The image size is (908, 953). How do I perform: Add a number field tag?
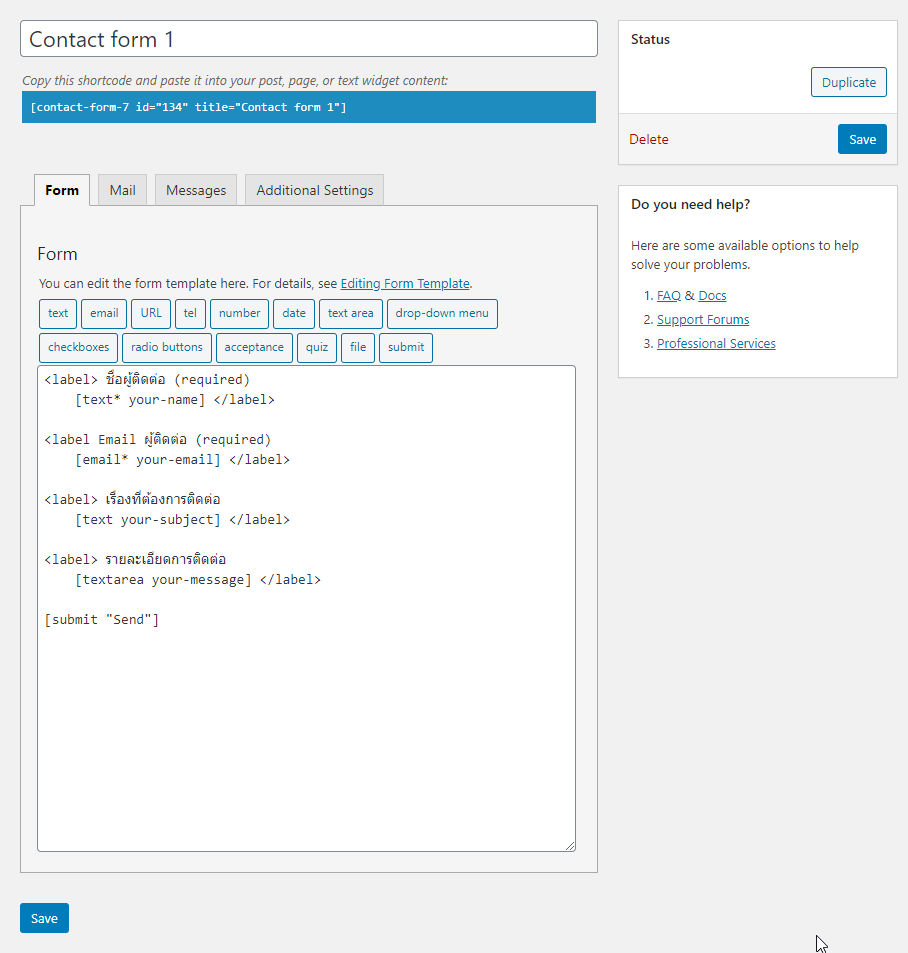[239, 314]
